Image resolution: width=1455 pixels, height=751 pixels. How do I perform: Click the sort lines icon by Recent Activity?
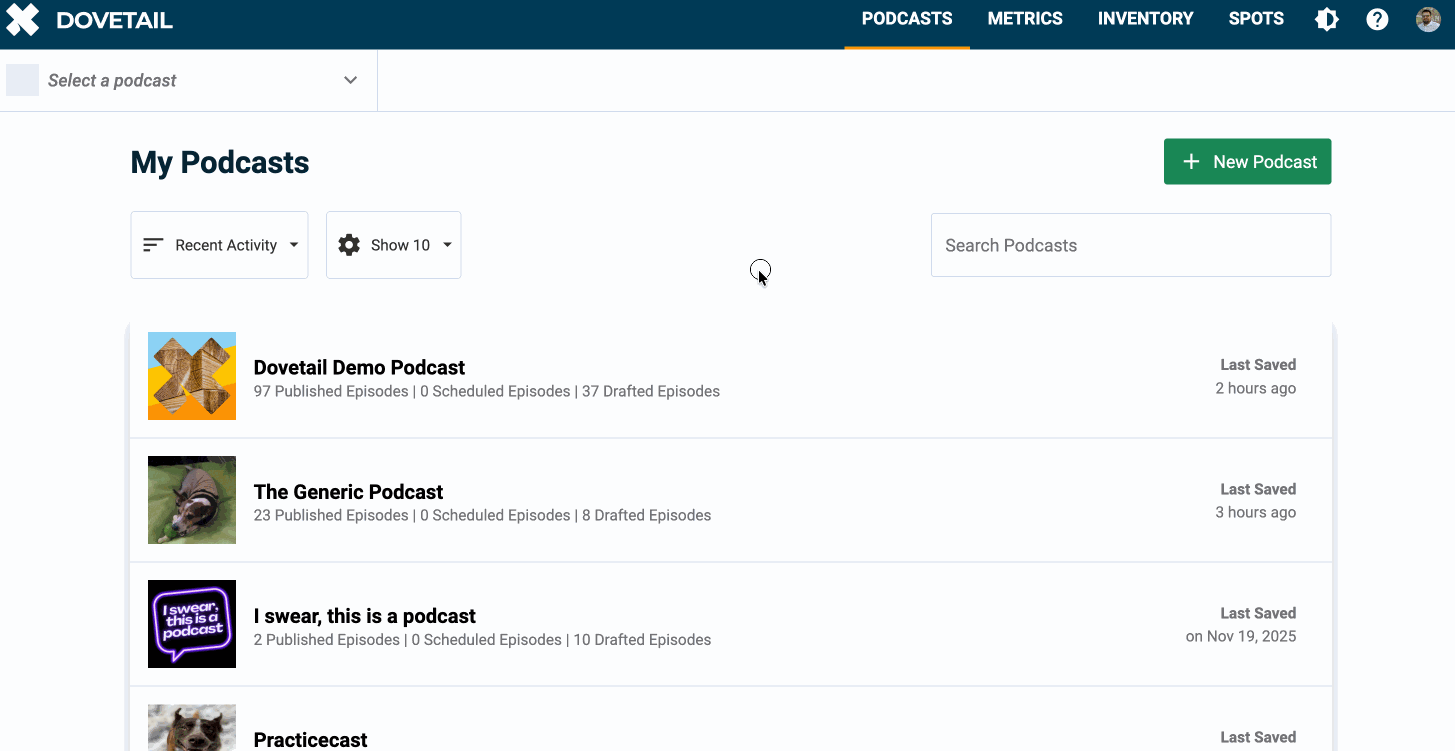[153, 245]
